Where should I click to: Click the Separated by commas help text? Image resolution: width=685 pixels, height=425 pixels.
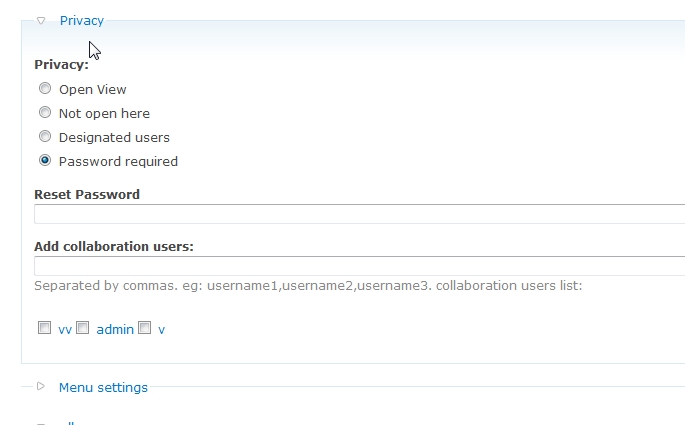click(x=308, y=286)
